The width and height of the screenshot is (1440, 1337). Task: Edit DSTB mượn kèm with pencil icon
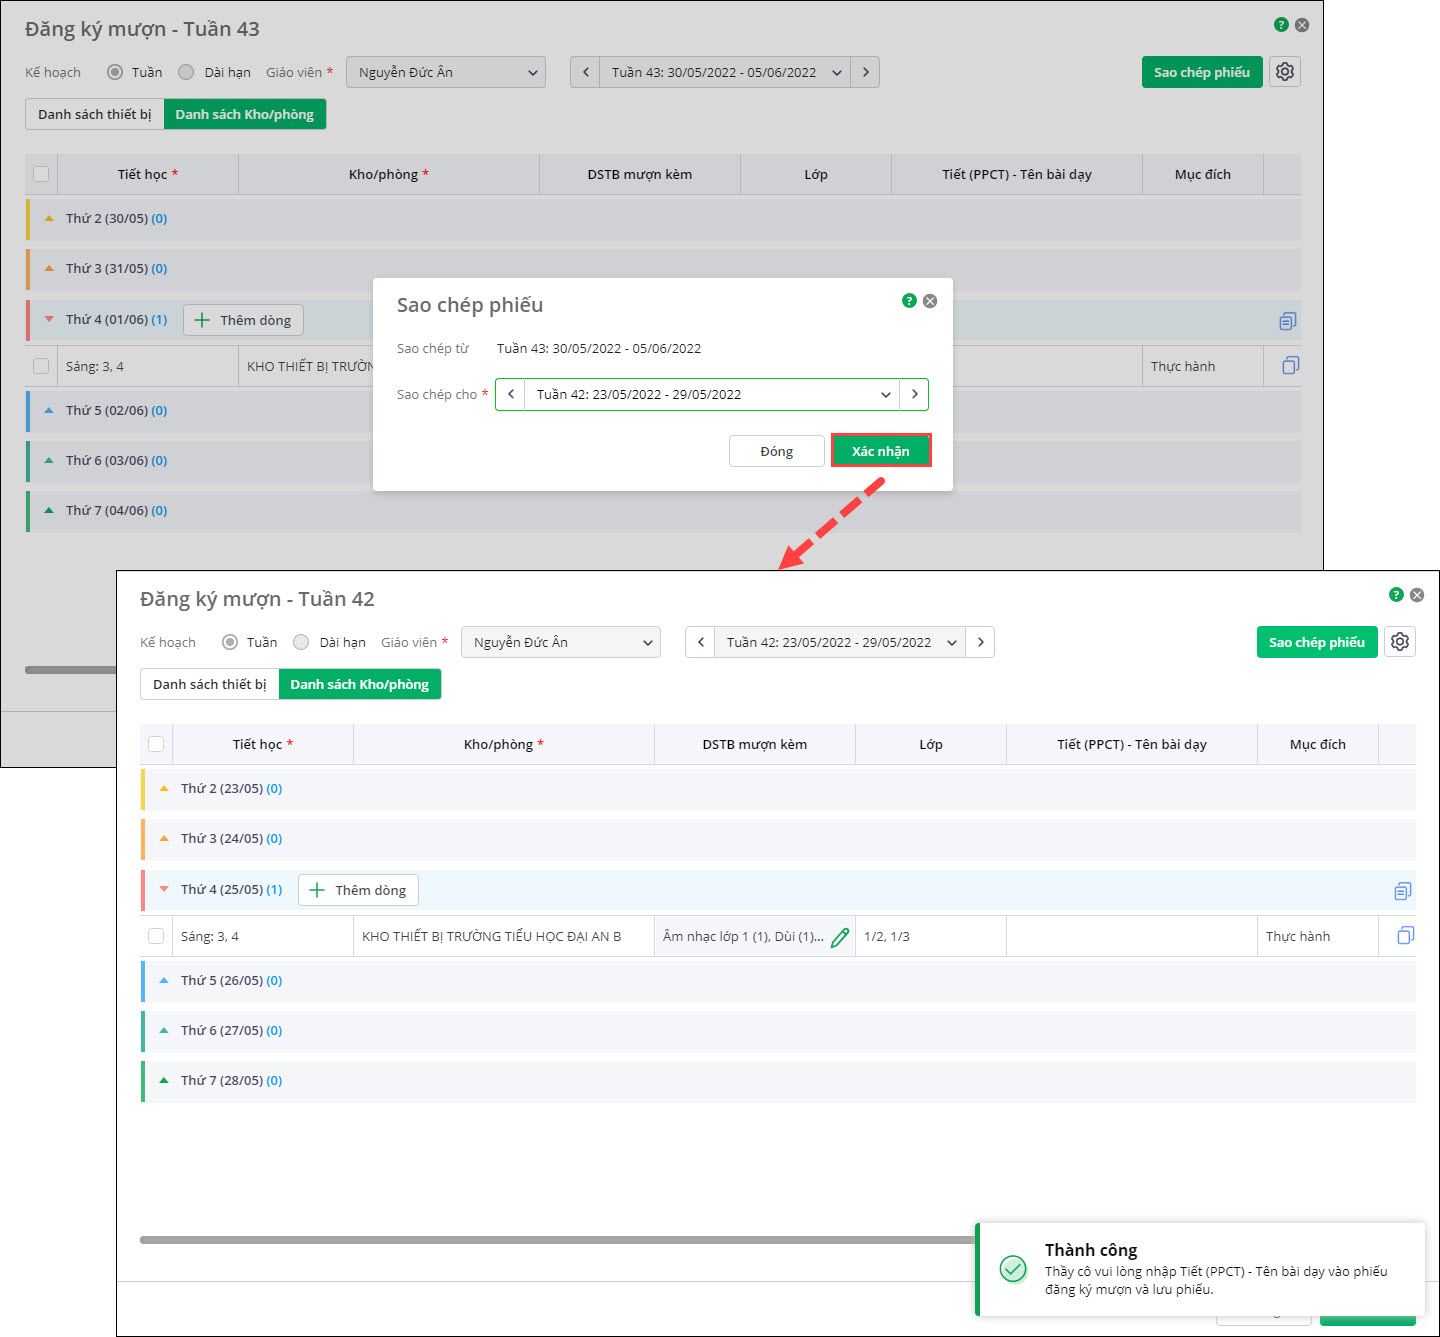pos(840,937)
